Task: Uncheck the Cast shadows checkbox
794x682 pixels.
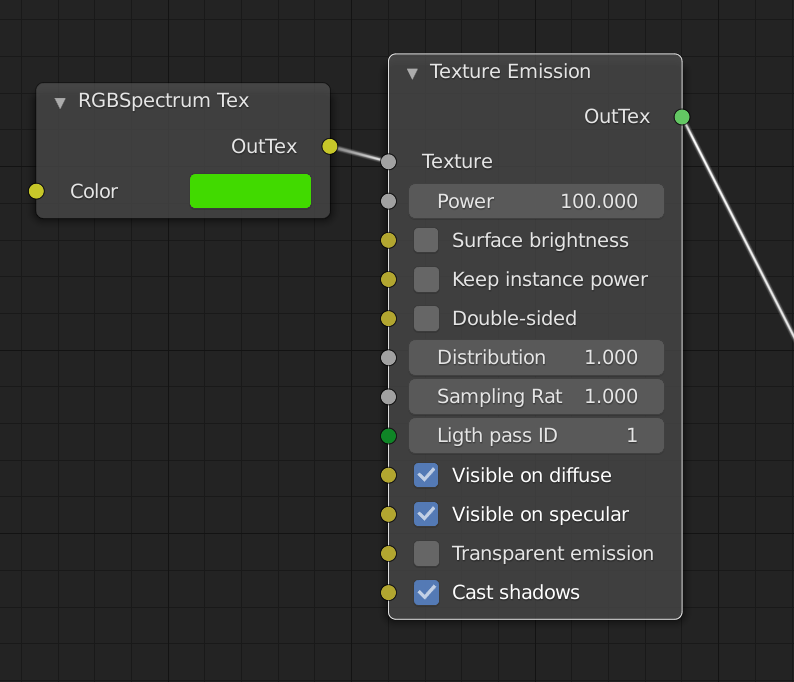Action: pos(427,592)
